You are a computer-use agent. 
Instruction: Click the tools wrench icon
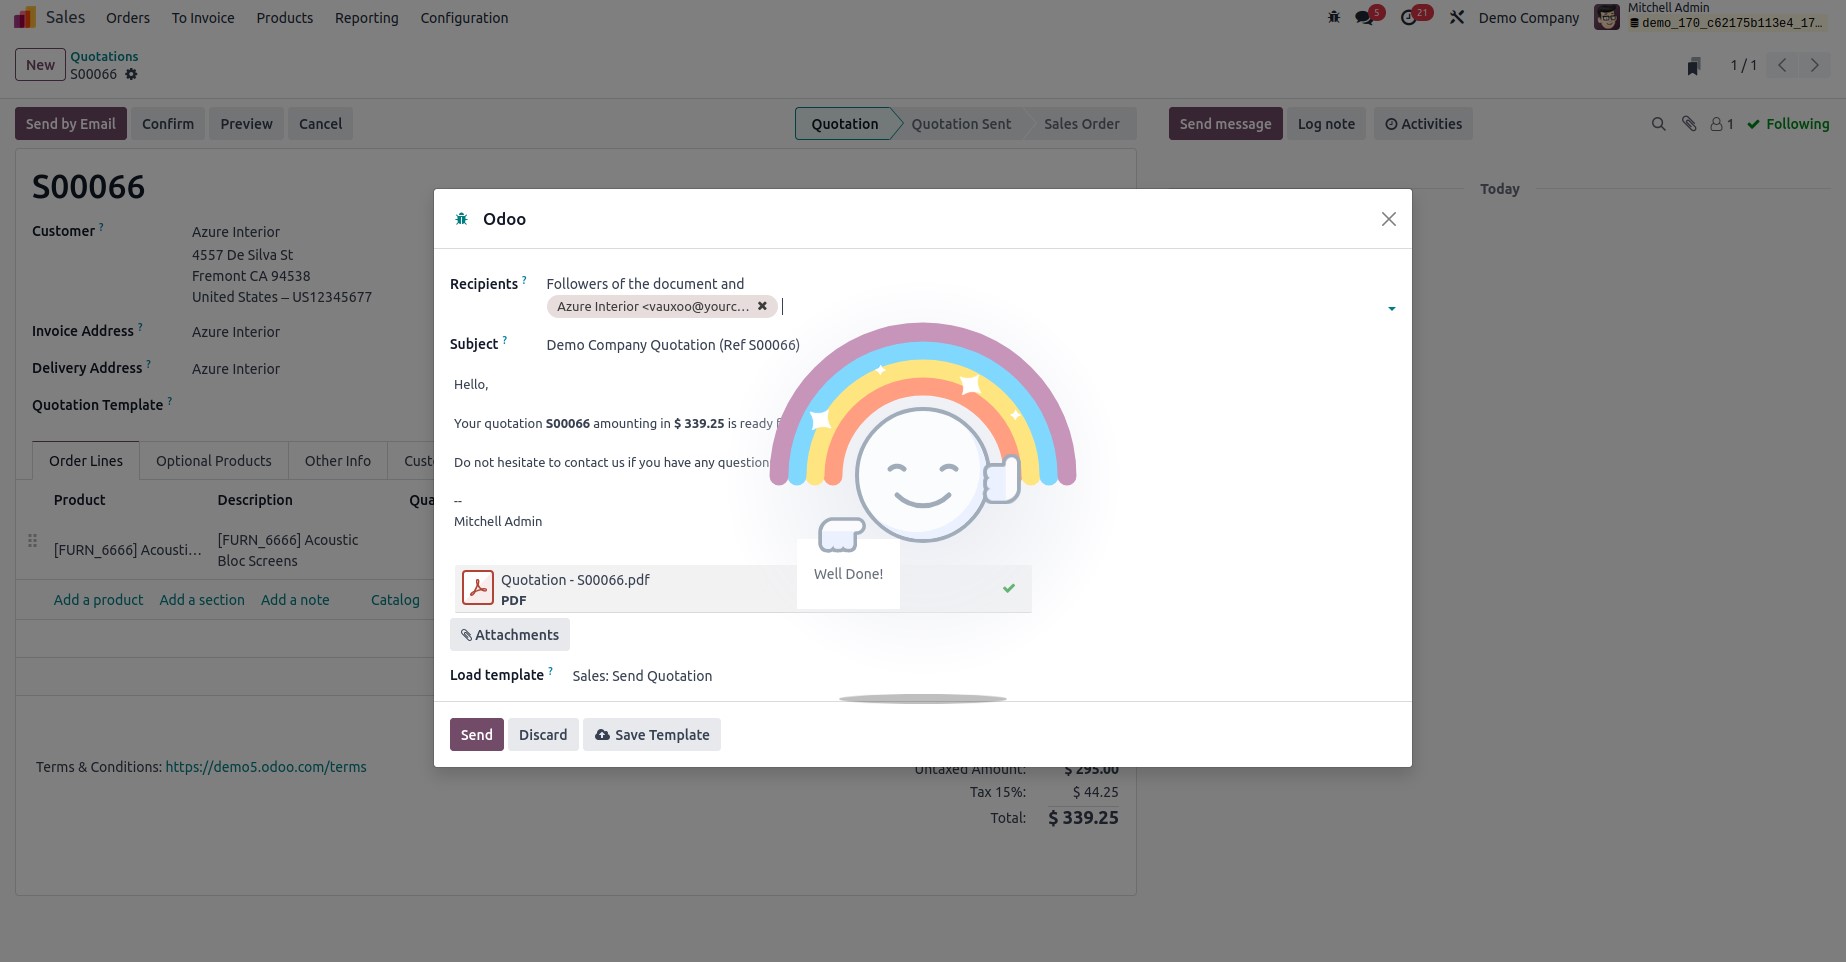[1457, 17]
